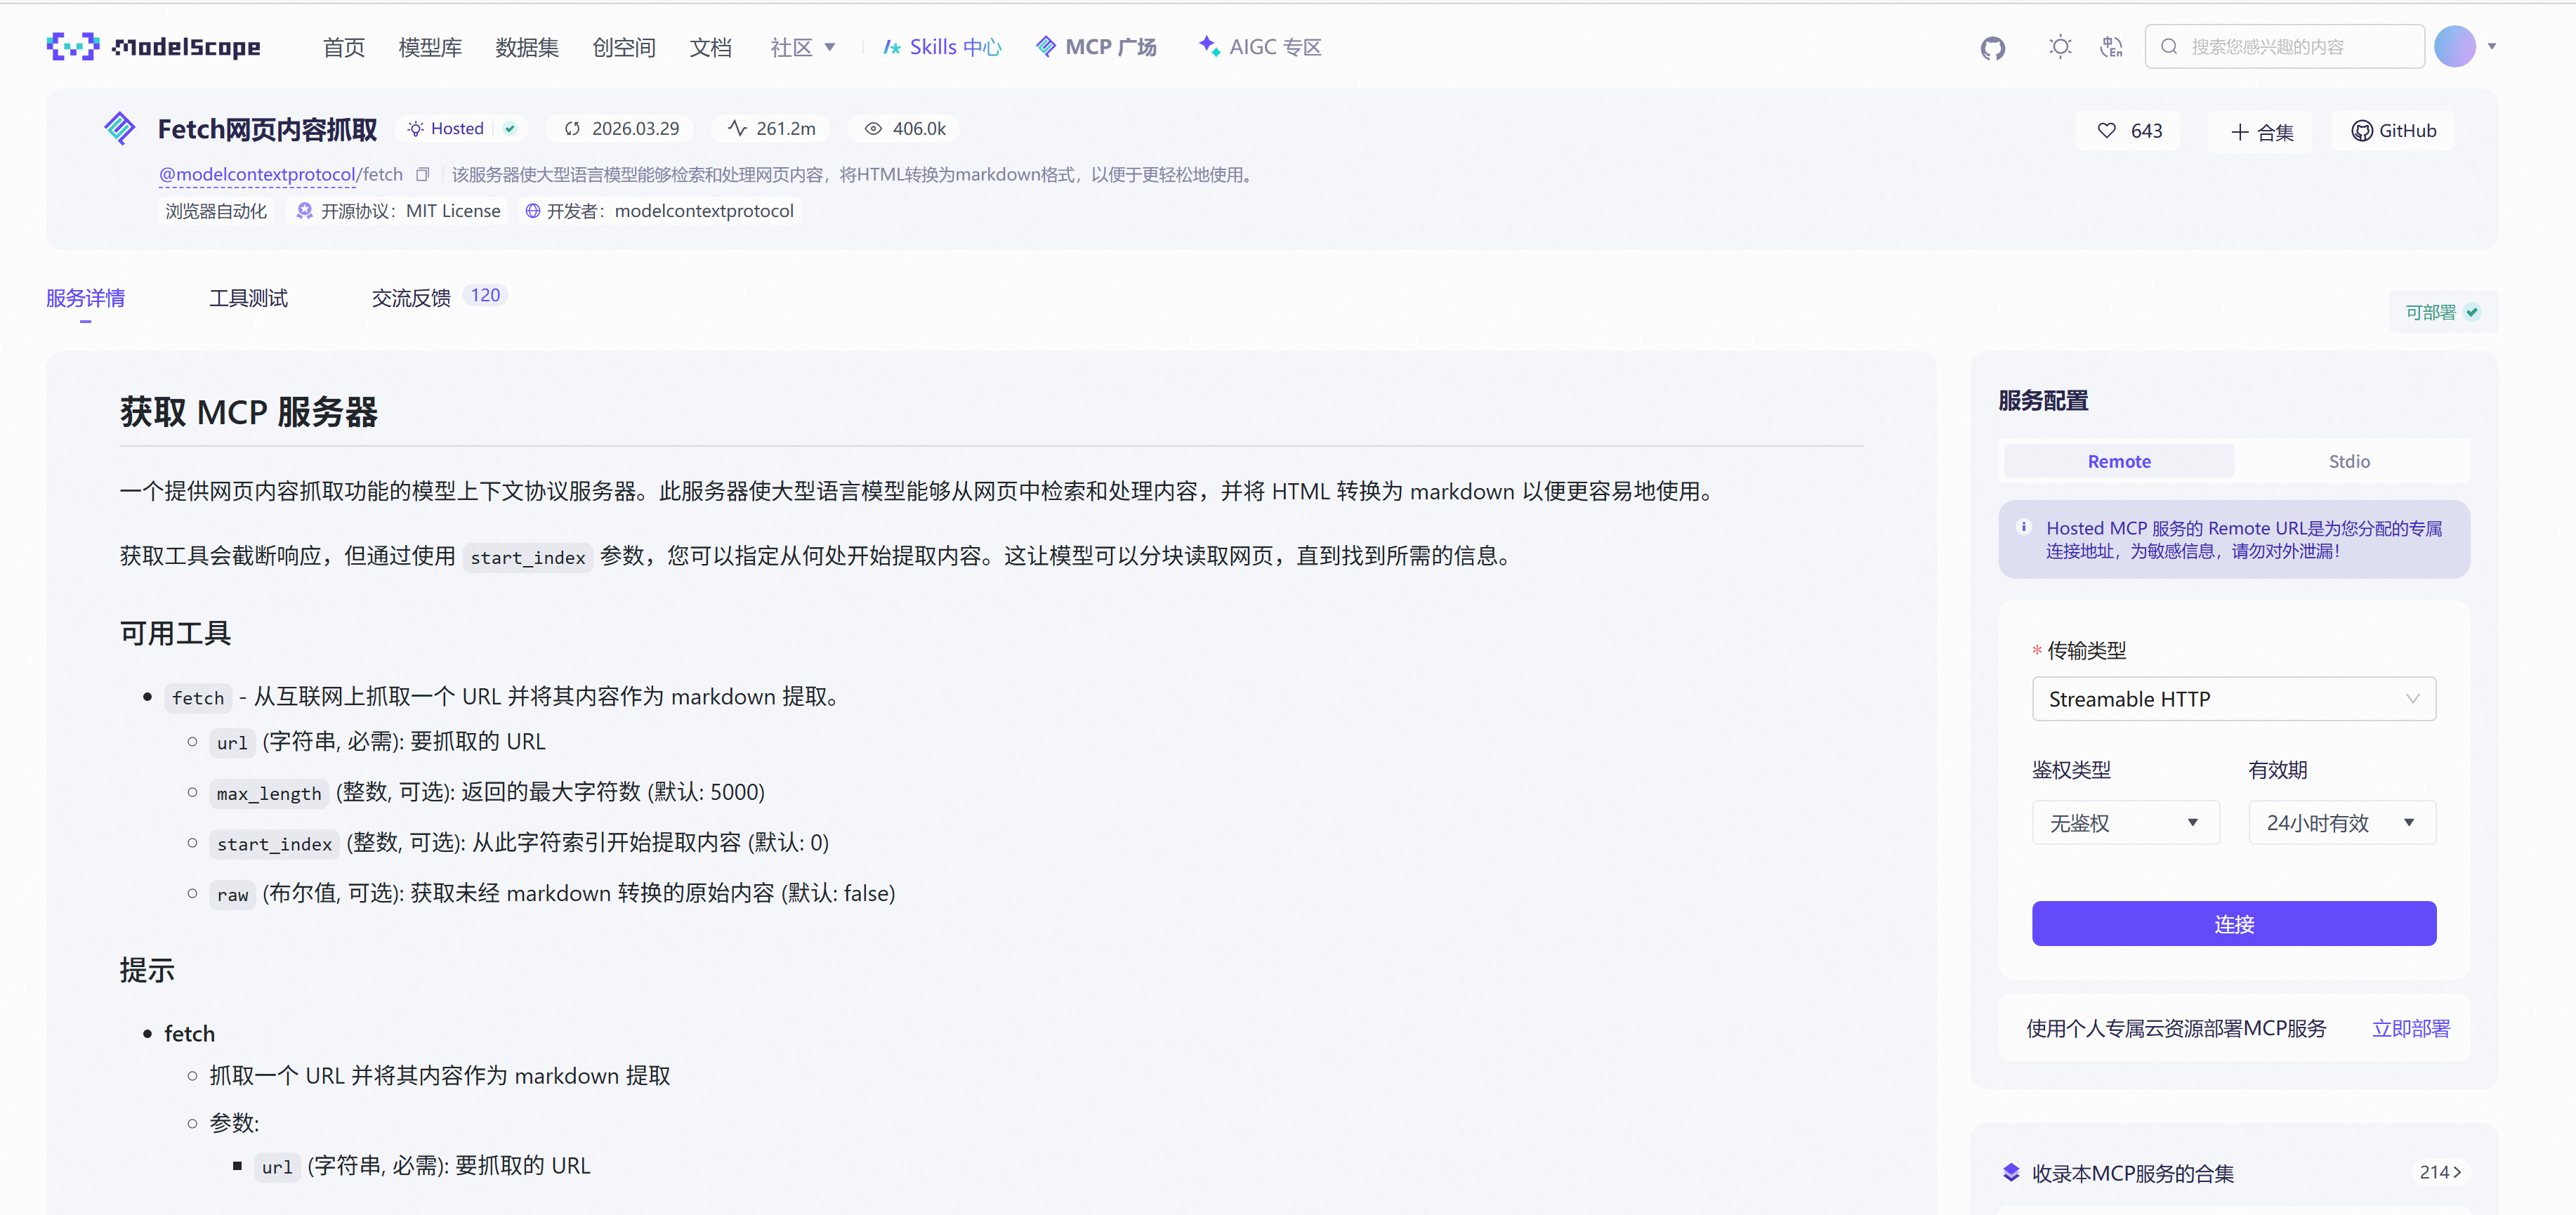Viewport: 2576px width, 1215px height.
Task: Toggle the light/dark theme sun icon
Action: tap(2059, 47)
